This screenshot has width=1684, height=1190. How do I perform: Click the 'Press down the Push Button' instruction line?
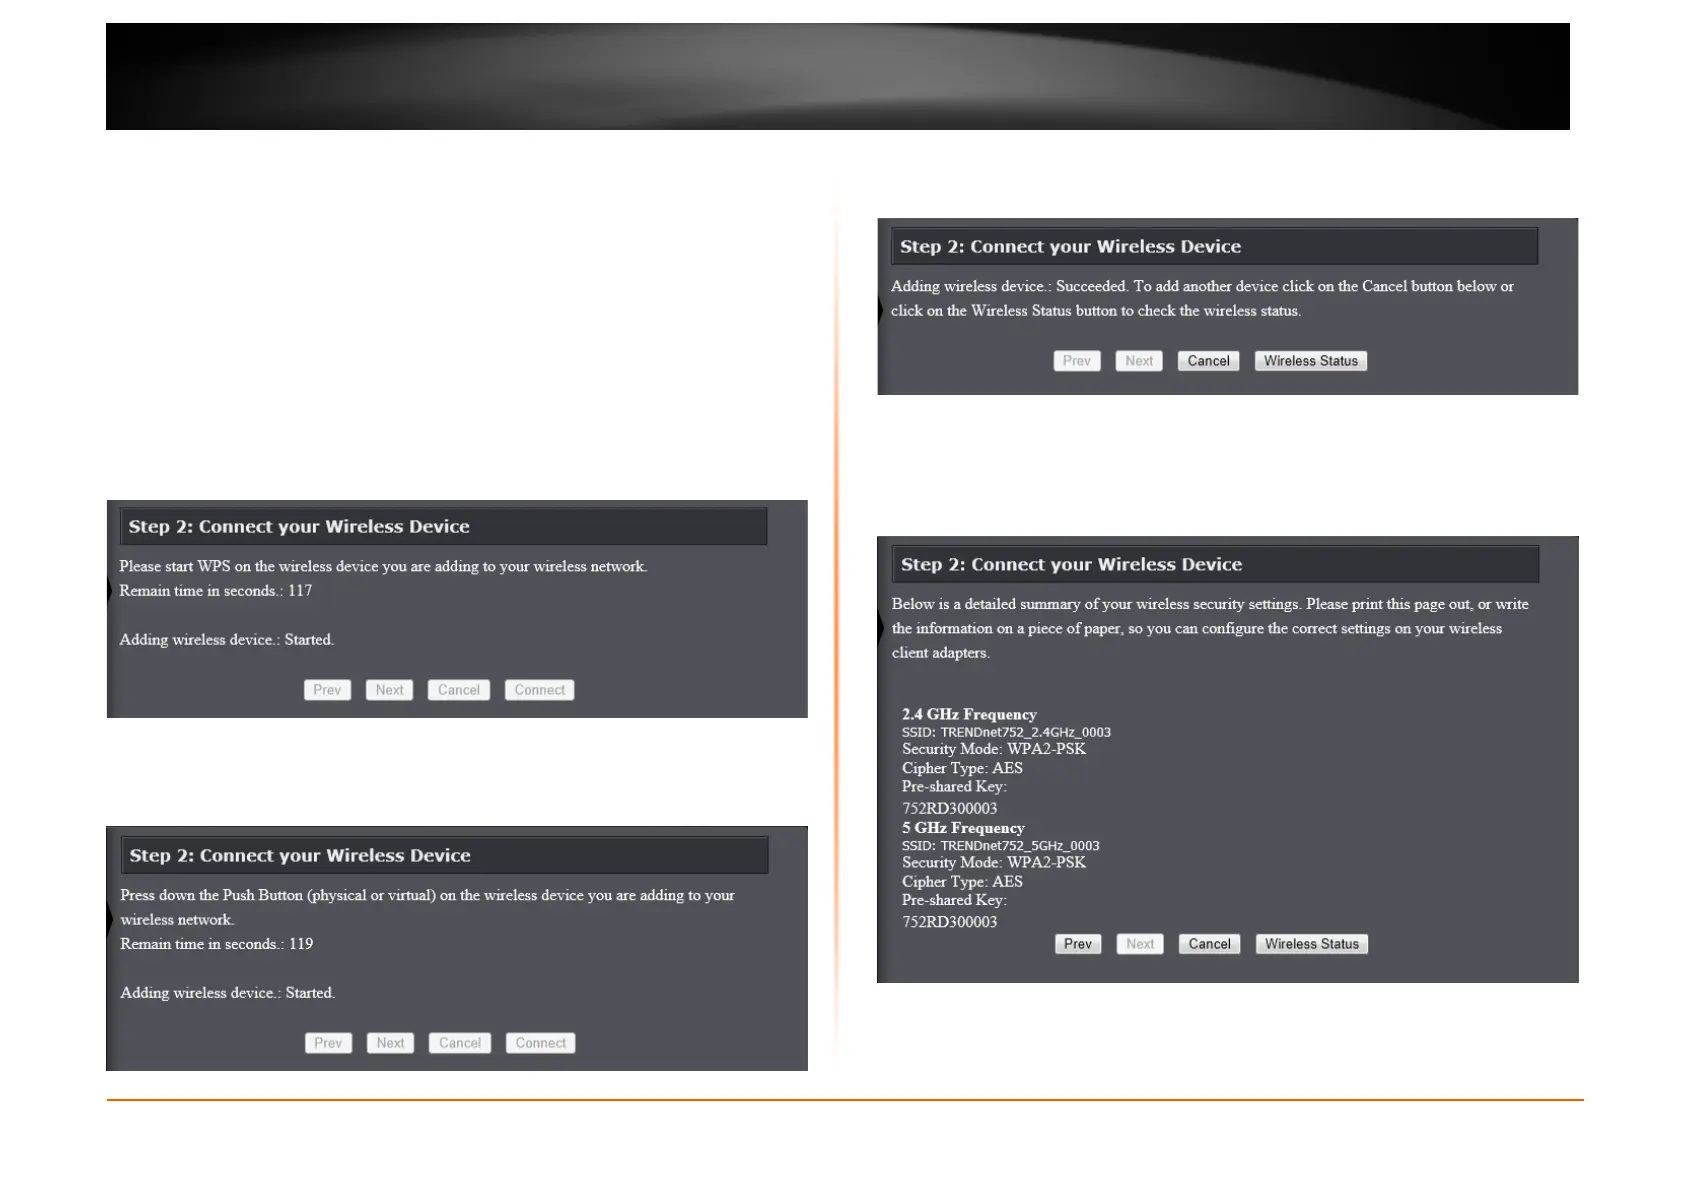pos(428,907)
